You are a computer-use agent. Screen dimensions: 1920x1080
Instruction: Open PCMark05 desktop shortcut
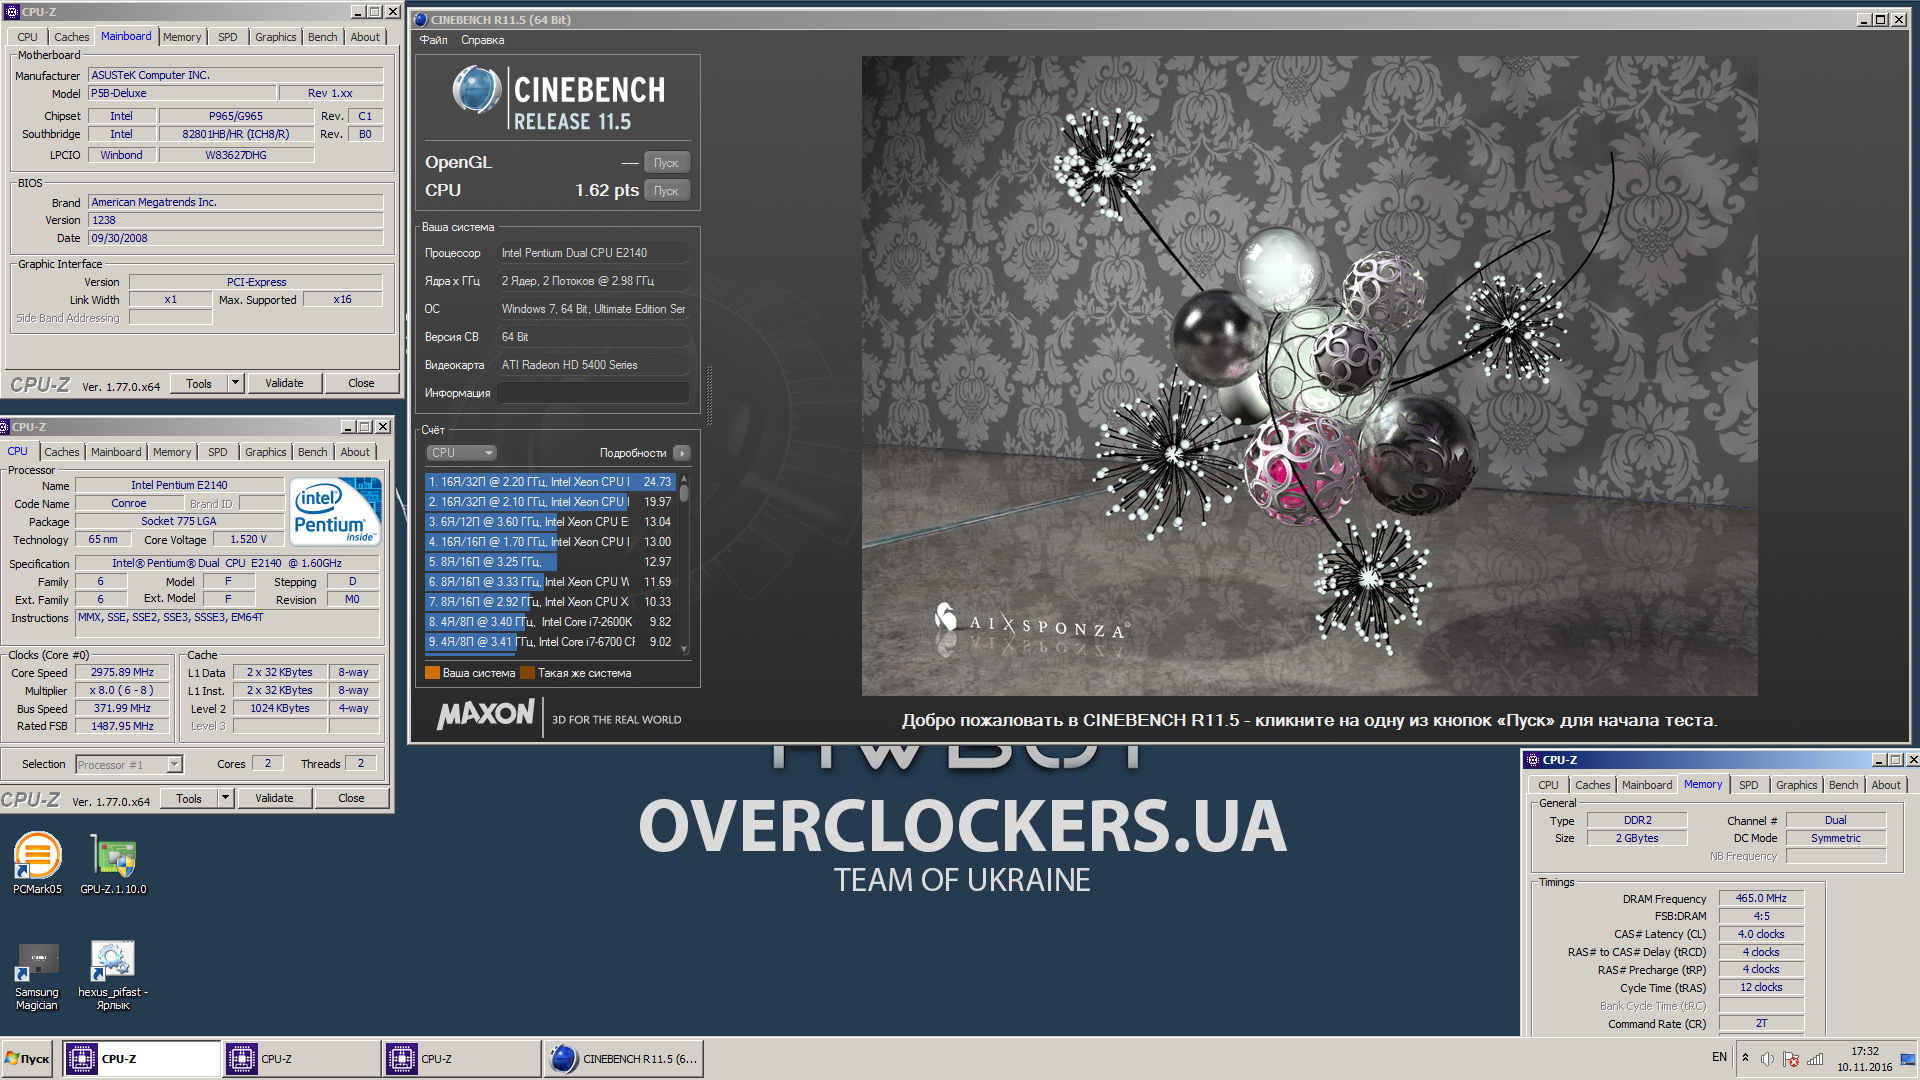pyautogui.click(x=37, y=863)
